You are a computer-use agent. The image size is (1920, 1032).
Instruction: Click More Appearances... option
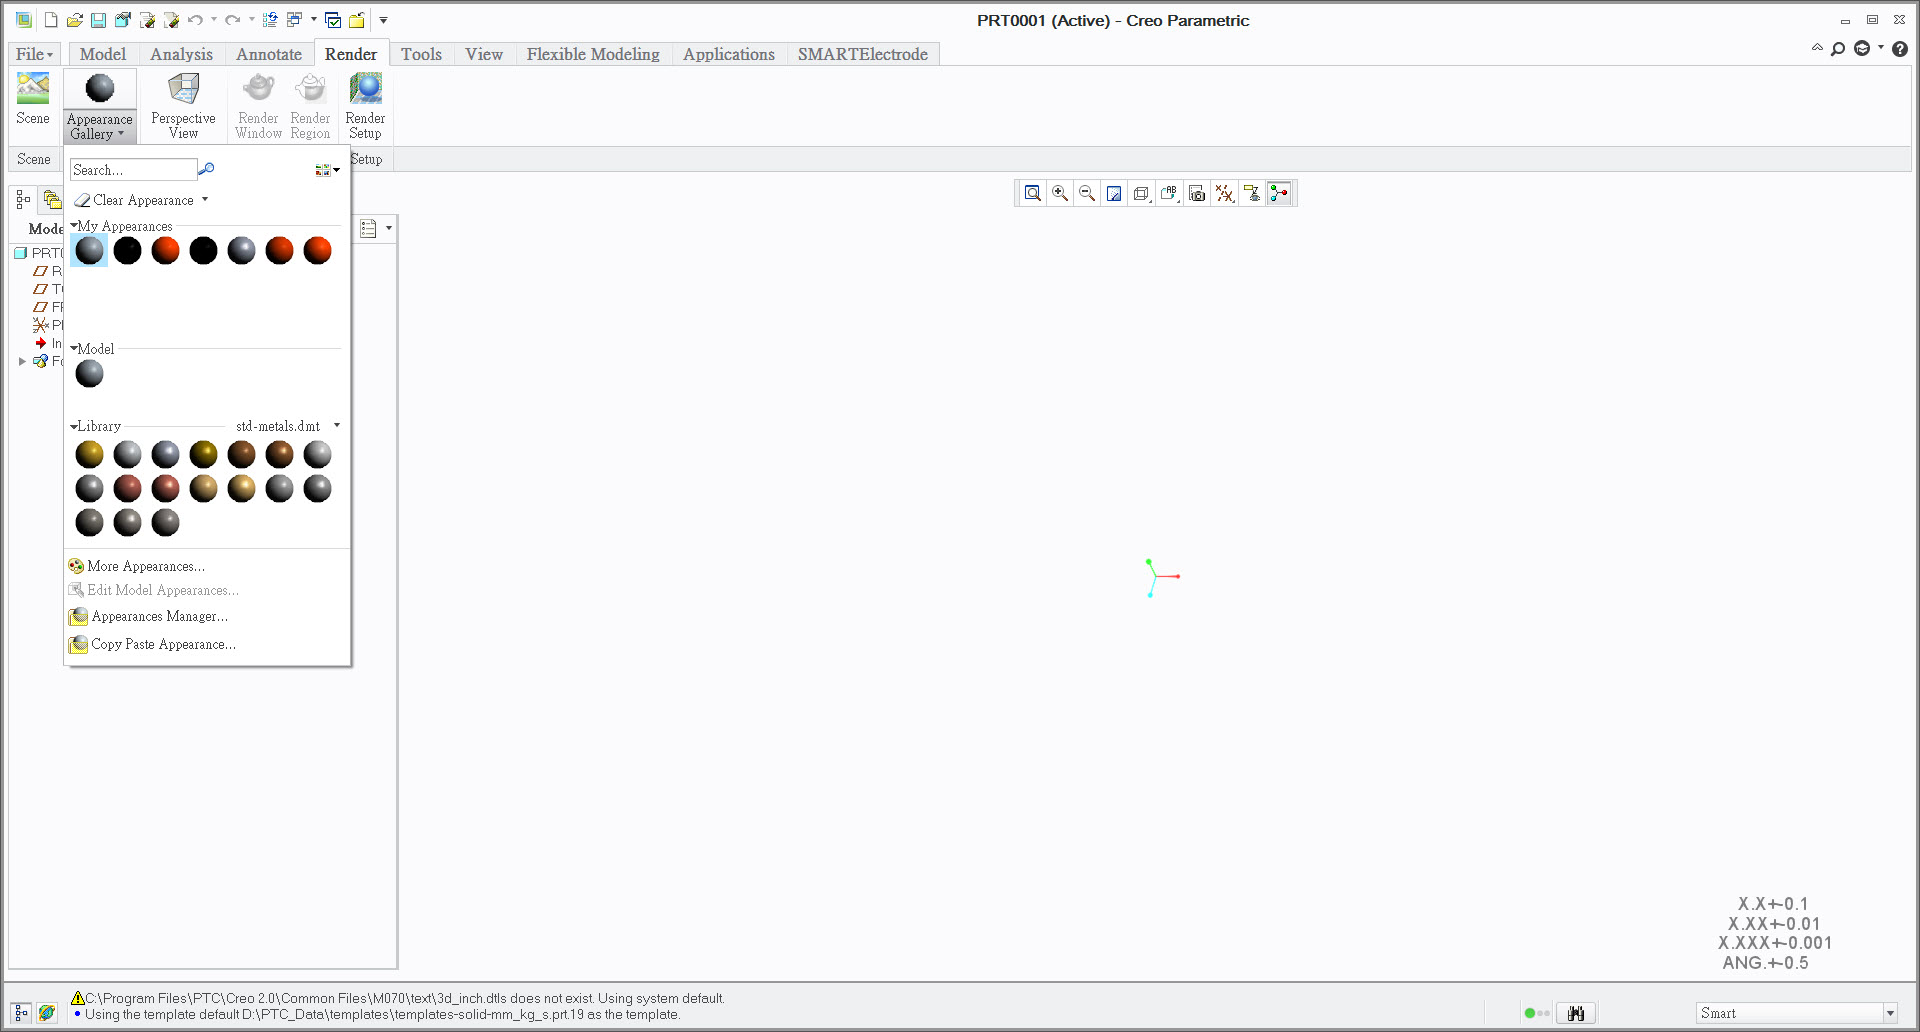pyautogui.click(x=145, y=566)
